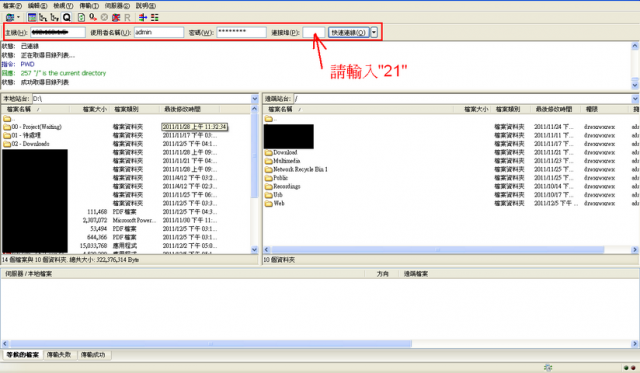Image resolution: width=640 pixels, height=373 pixels.
Task: Select local folder 01 - 待處理
Action: point(22,135)
